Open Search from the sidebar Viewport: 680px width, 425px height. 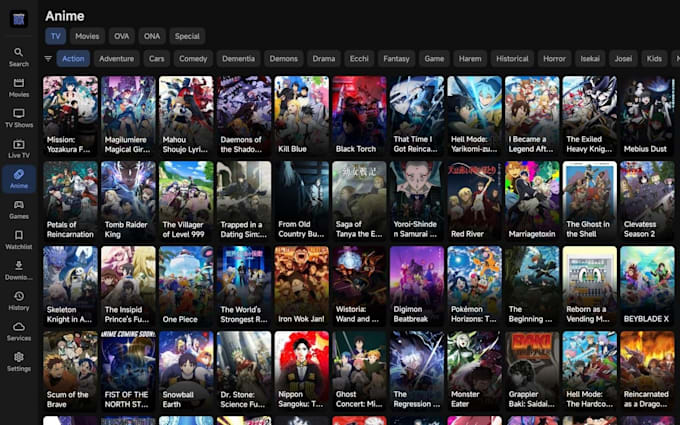(19, 57)
